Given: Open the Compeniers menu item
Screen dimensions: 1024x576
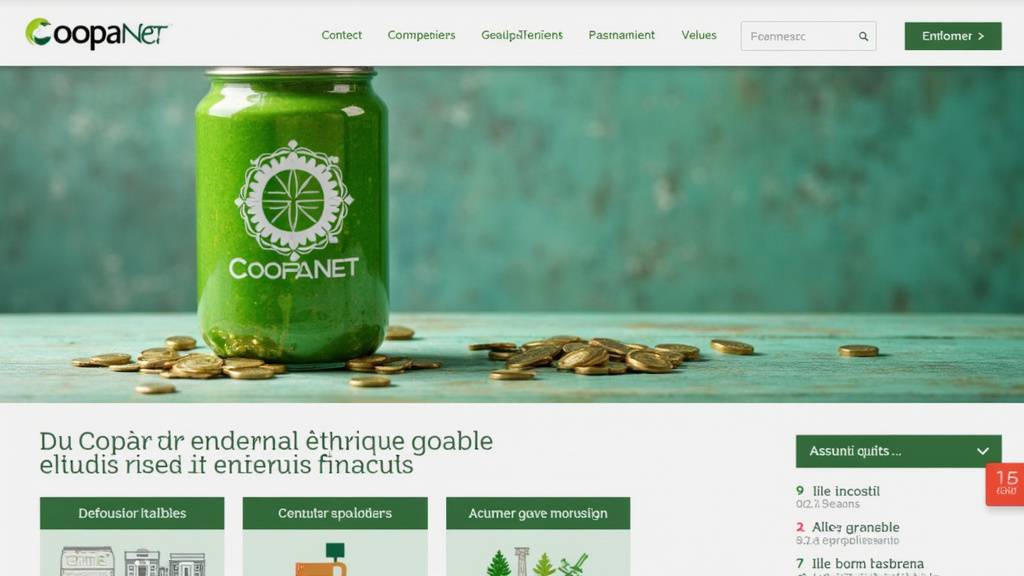Looking at the screenshot, I should click(x=421, y=35).
